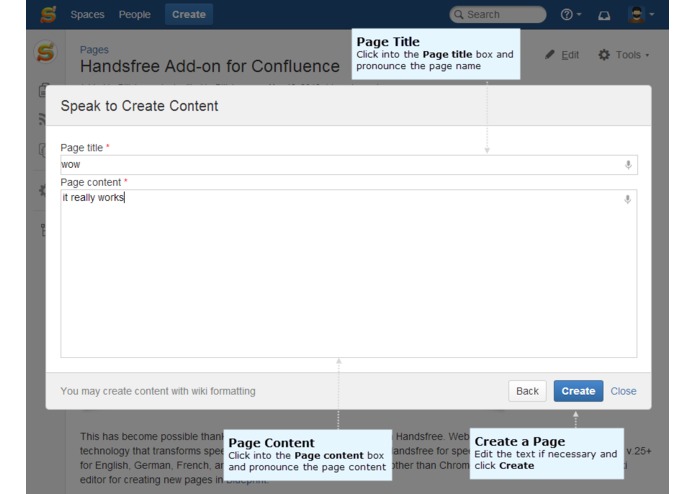
Task: Click microphone icon in Page content box
Action: pyautogui.click(x=628, y=199)
